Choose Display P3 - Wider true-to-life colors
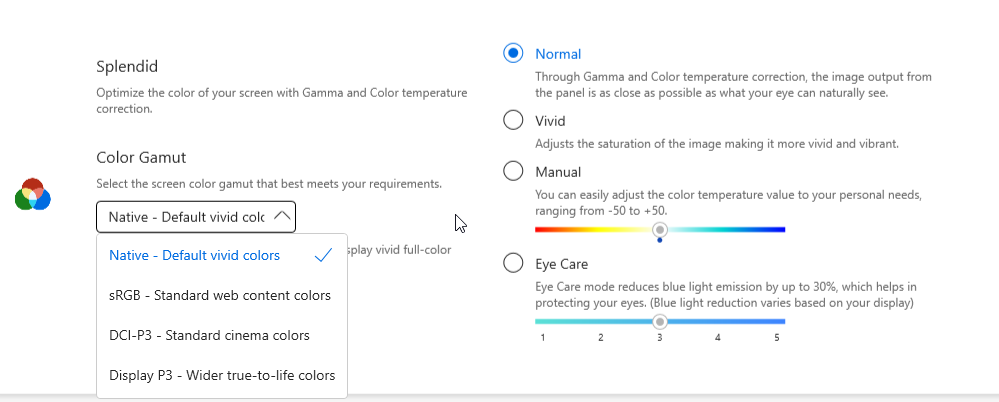Image resolution: width=999 pixels, height=402 pixels. click(222, 375)
